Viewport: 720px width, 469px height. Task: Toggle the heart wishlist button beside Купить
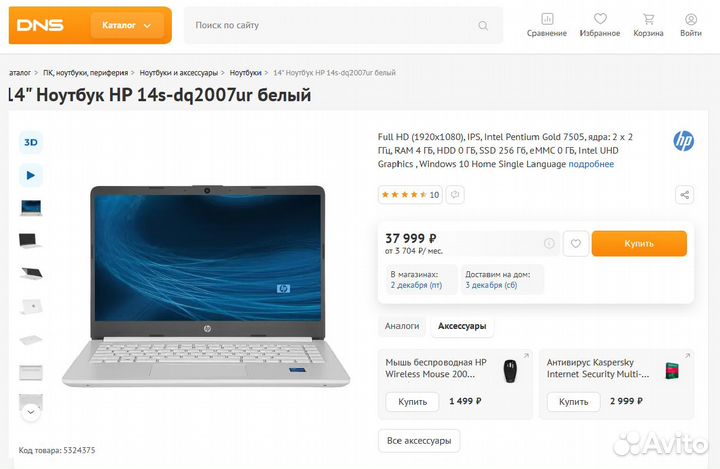coord(576,243)
